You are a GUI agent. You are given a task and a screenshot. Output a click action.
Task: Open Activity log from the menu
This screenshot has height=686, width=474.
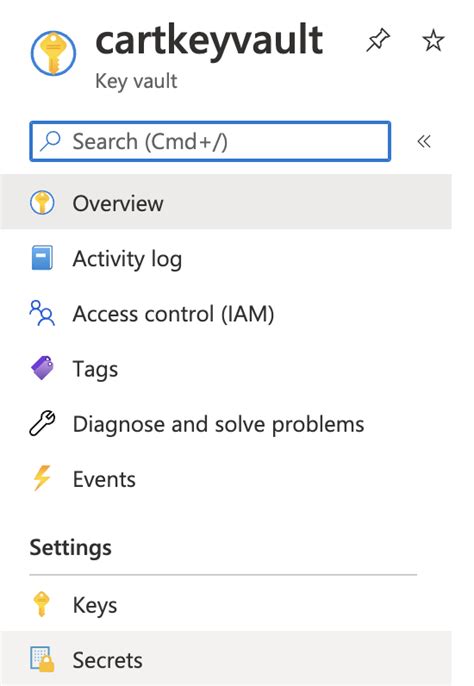tap(226, 258)
